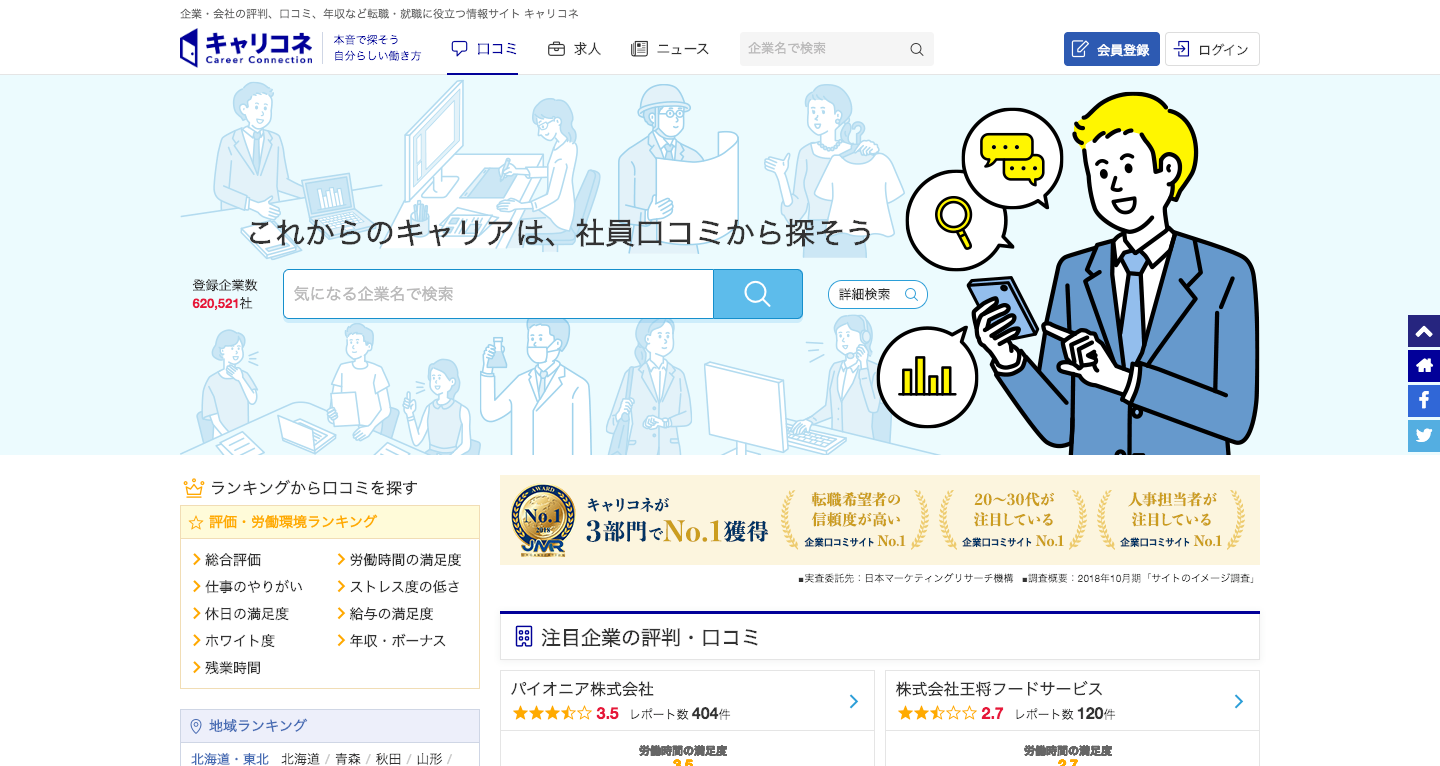Click the 本音で探そう 自分らしい働き方 tagline
This screenshot has height=766, width=1440.
[377, 48]
